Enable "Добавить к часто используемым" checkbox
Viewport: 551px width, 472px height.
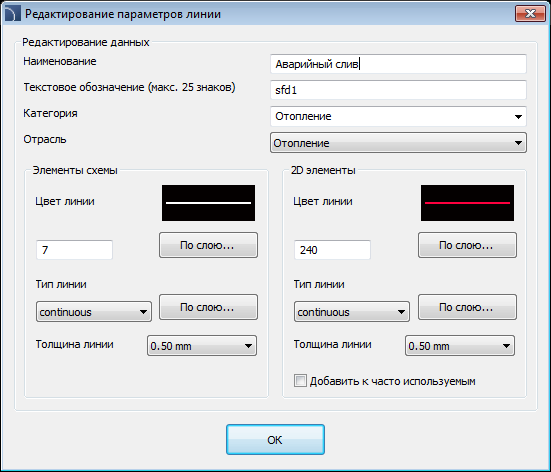pyautogui.click(x=300, y=381)
